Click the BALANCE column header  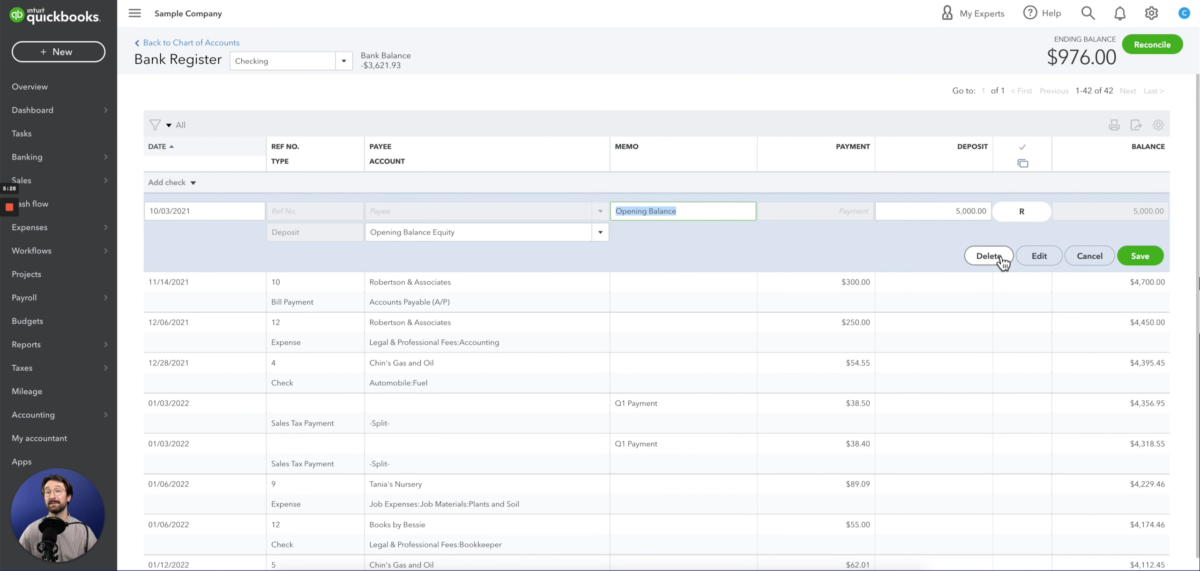1148,147
